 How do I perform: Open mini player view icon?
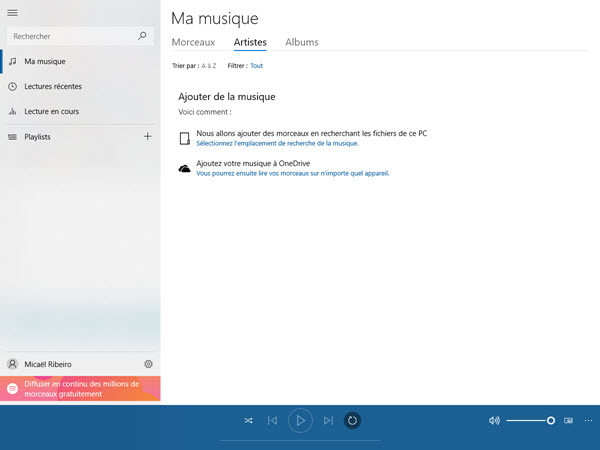click(569, 421)
